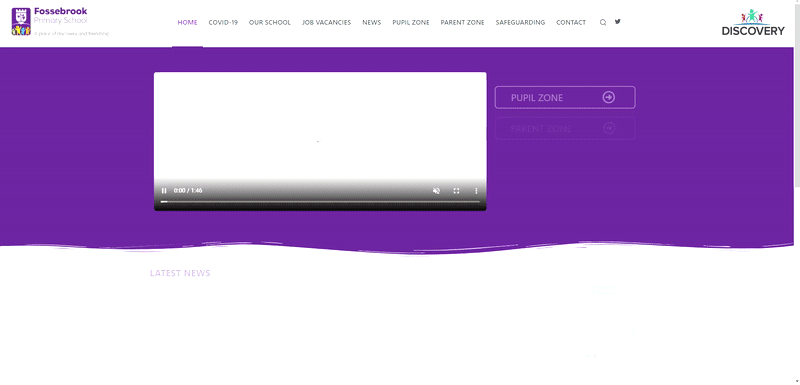Open the NEWS navigation link
Image resolution: width=800 pixels, height=385 pixels.
(x=371, y=22)
